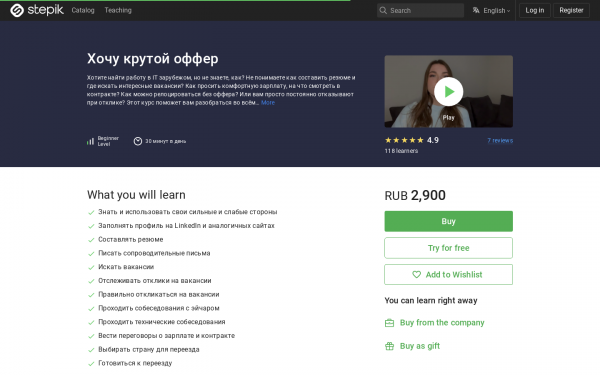Viewport: 600px width, 375px height.
Task: Click the Try for free button
Action: tap(448, 248)
